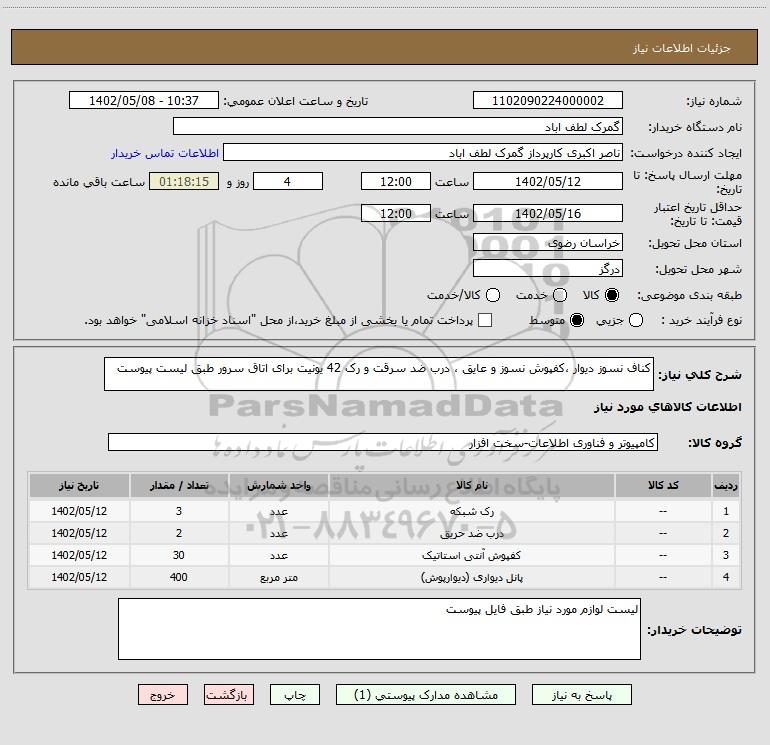770x745 pixels.
Task: Click the delivery province field خراسان رضوی
Action: tap(548, 243)
